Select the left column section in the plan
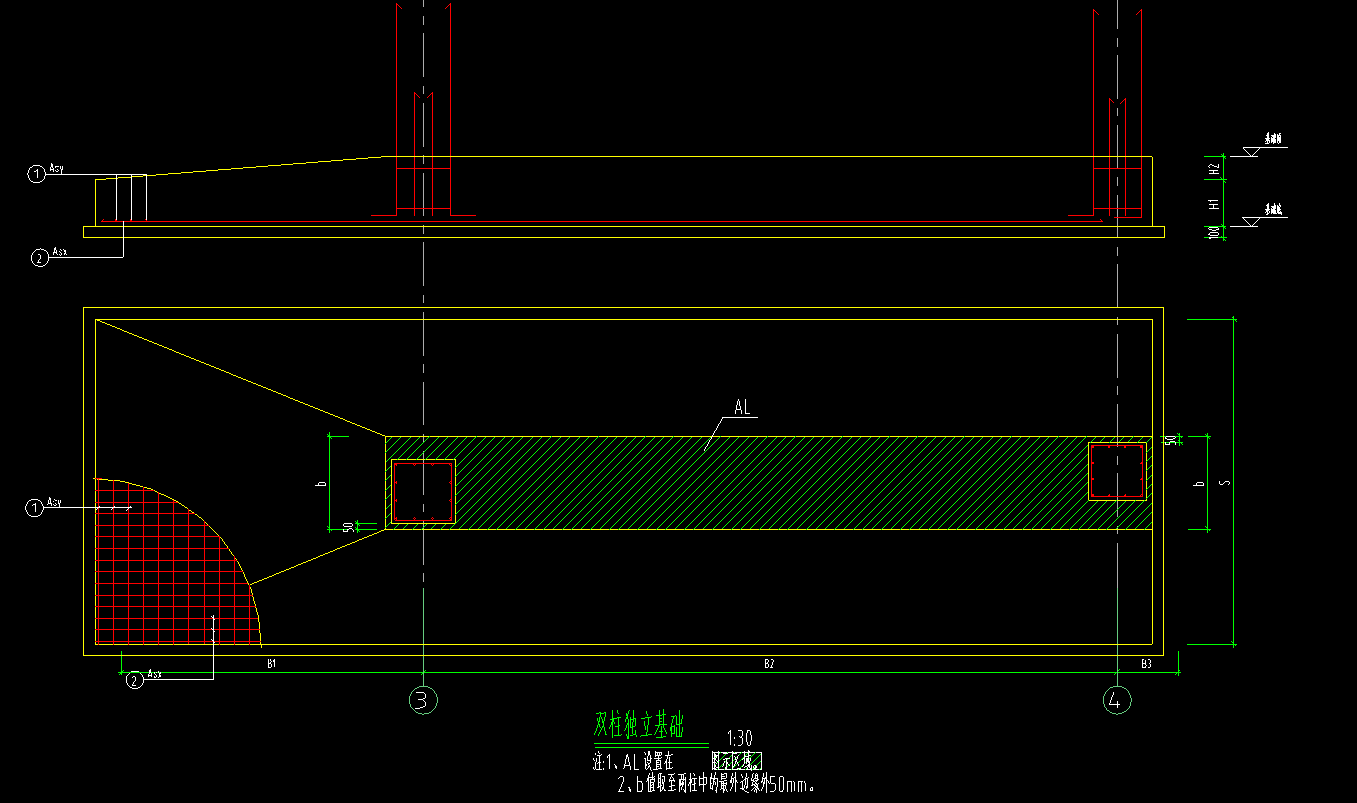This screenshot has width=1357, height=803. (x=422, y=491)
